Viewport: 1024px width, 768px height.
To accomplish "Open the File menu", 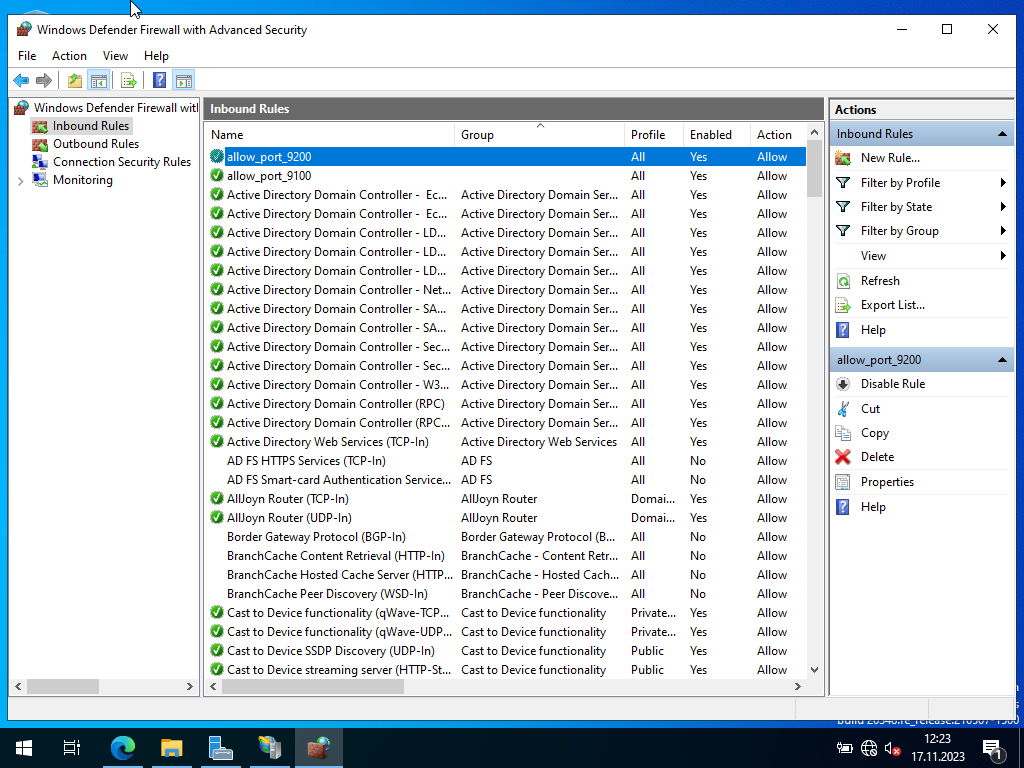I will pos(27,56).
